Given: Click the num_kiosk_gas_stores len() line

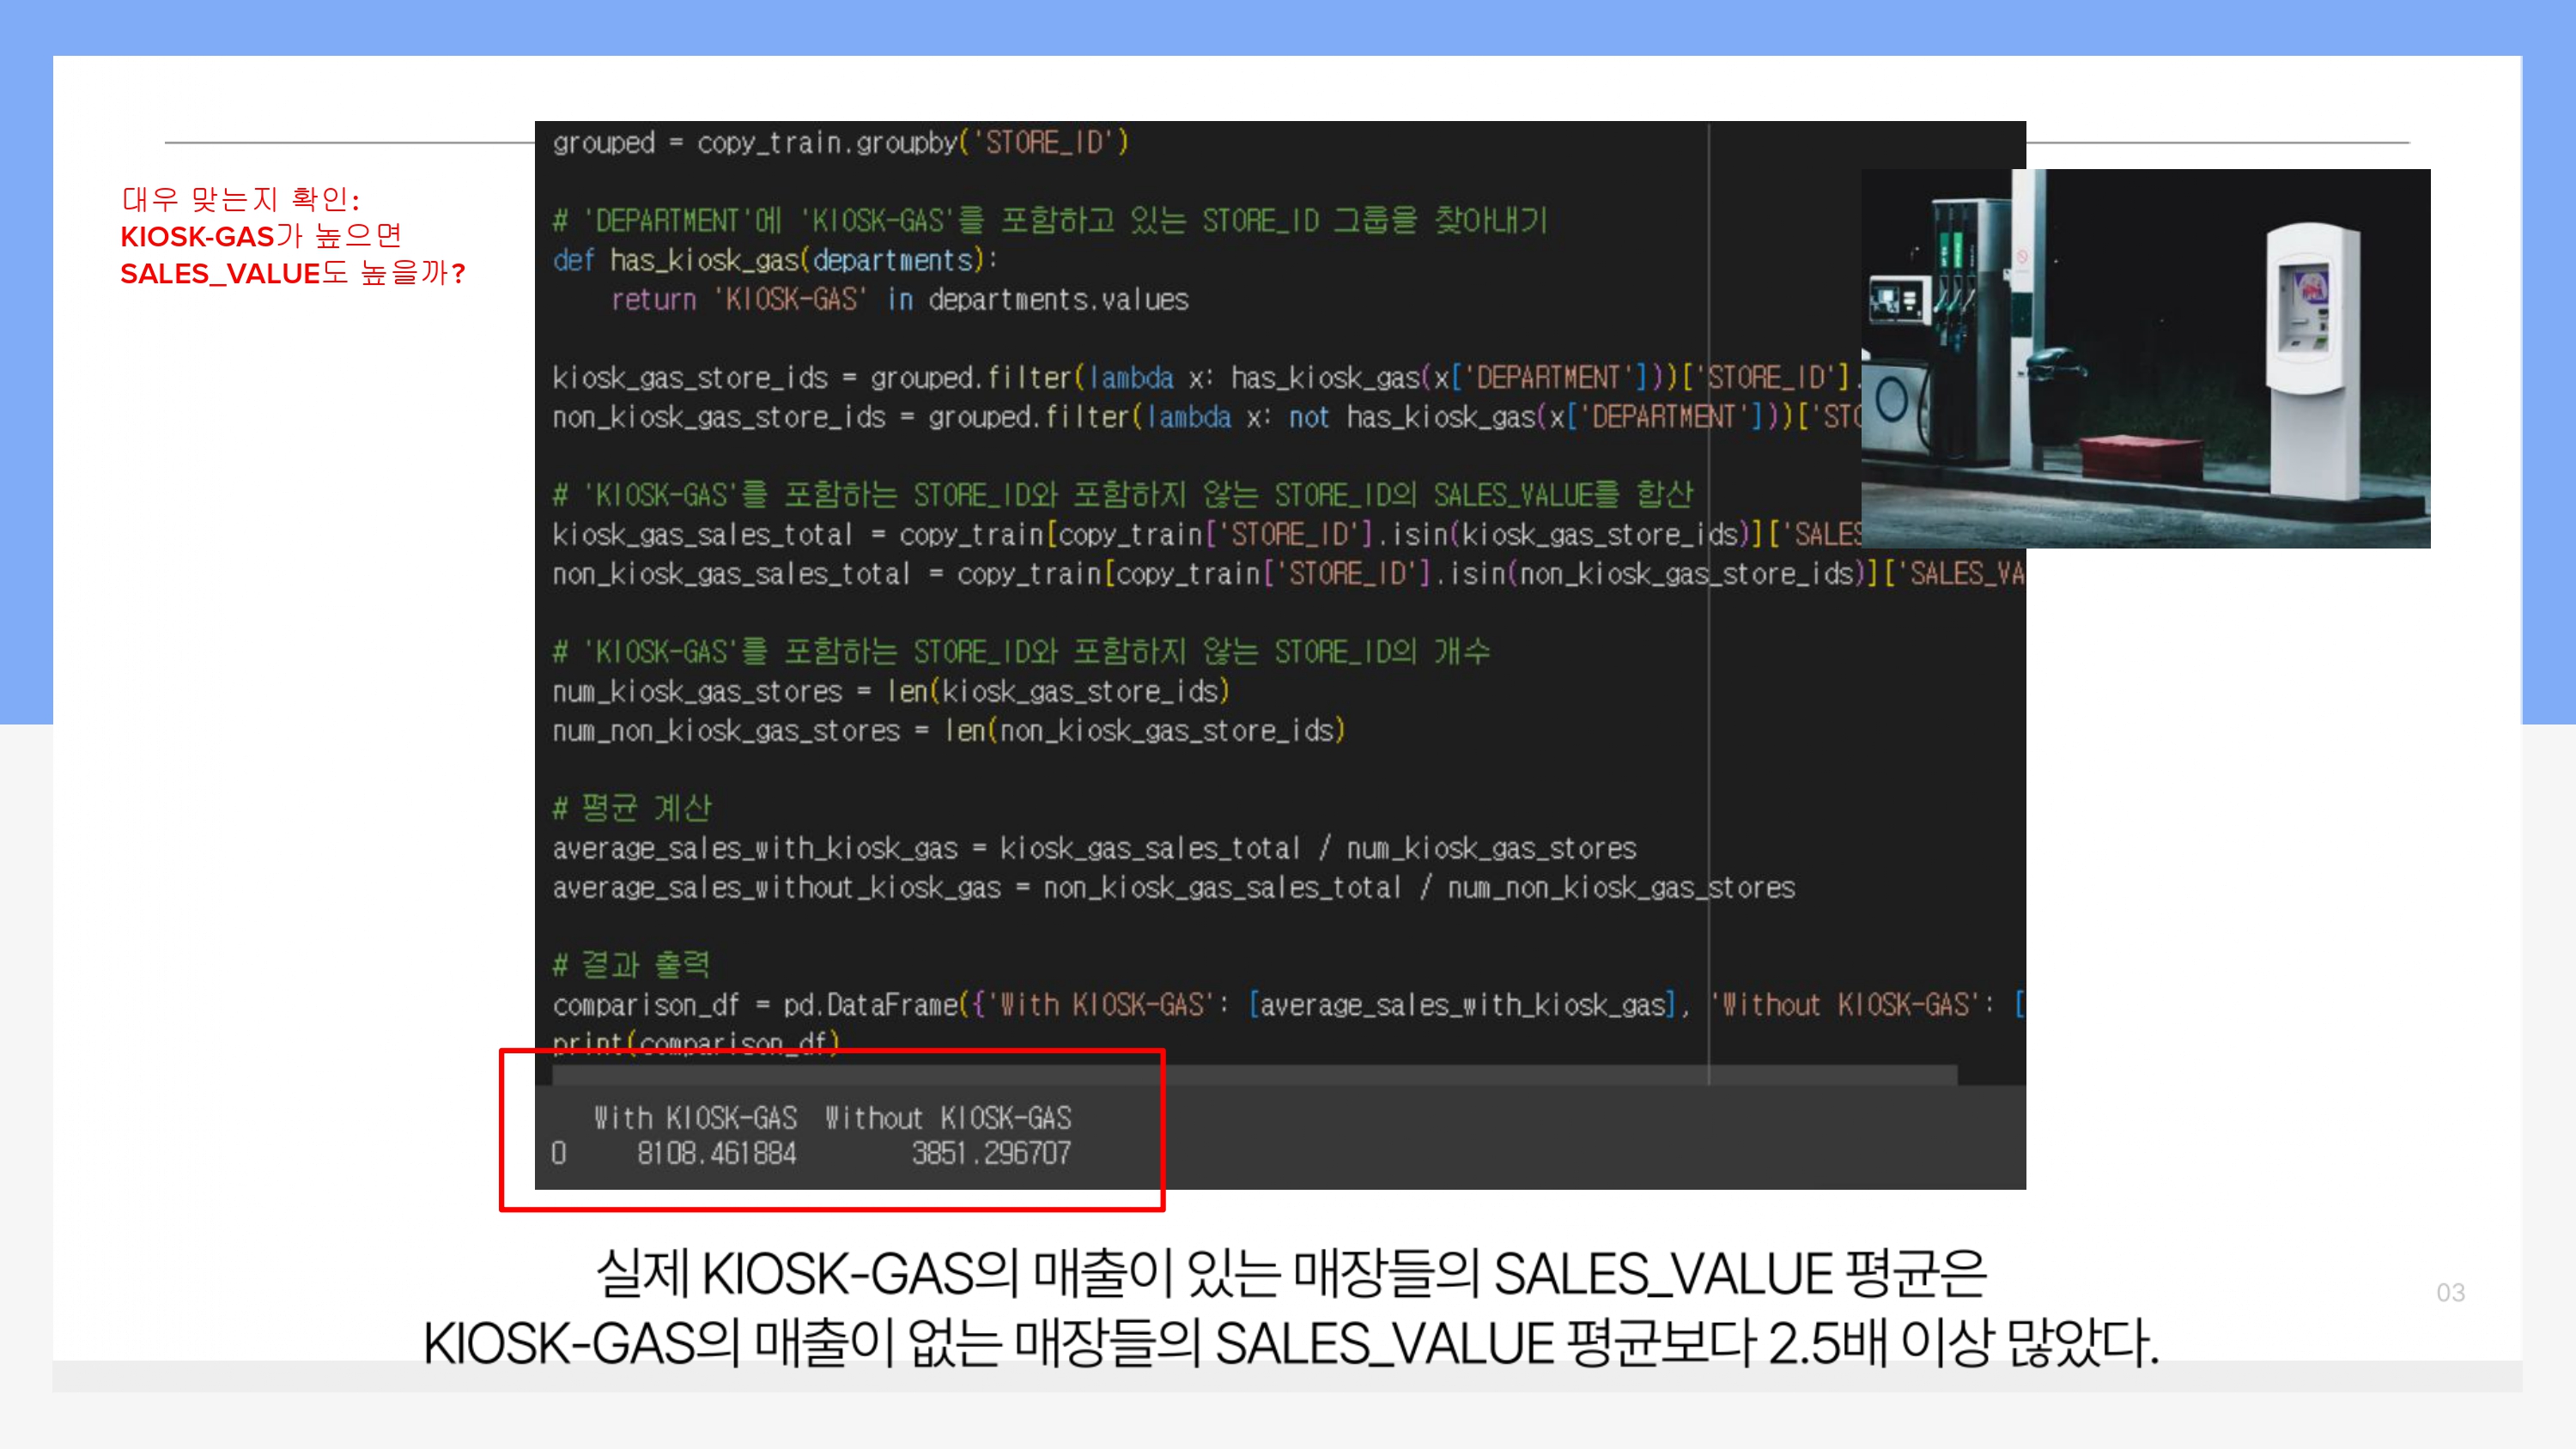Looking at the screenshot, I should click(890, 691).
